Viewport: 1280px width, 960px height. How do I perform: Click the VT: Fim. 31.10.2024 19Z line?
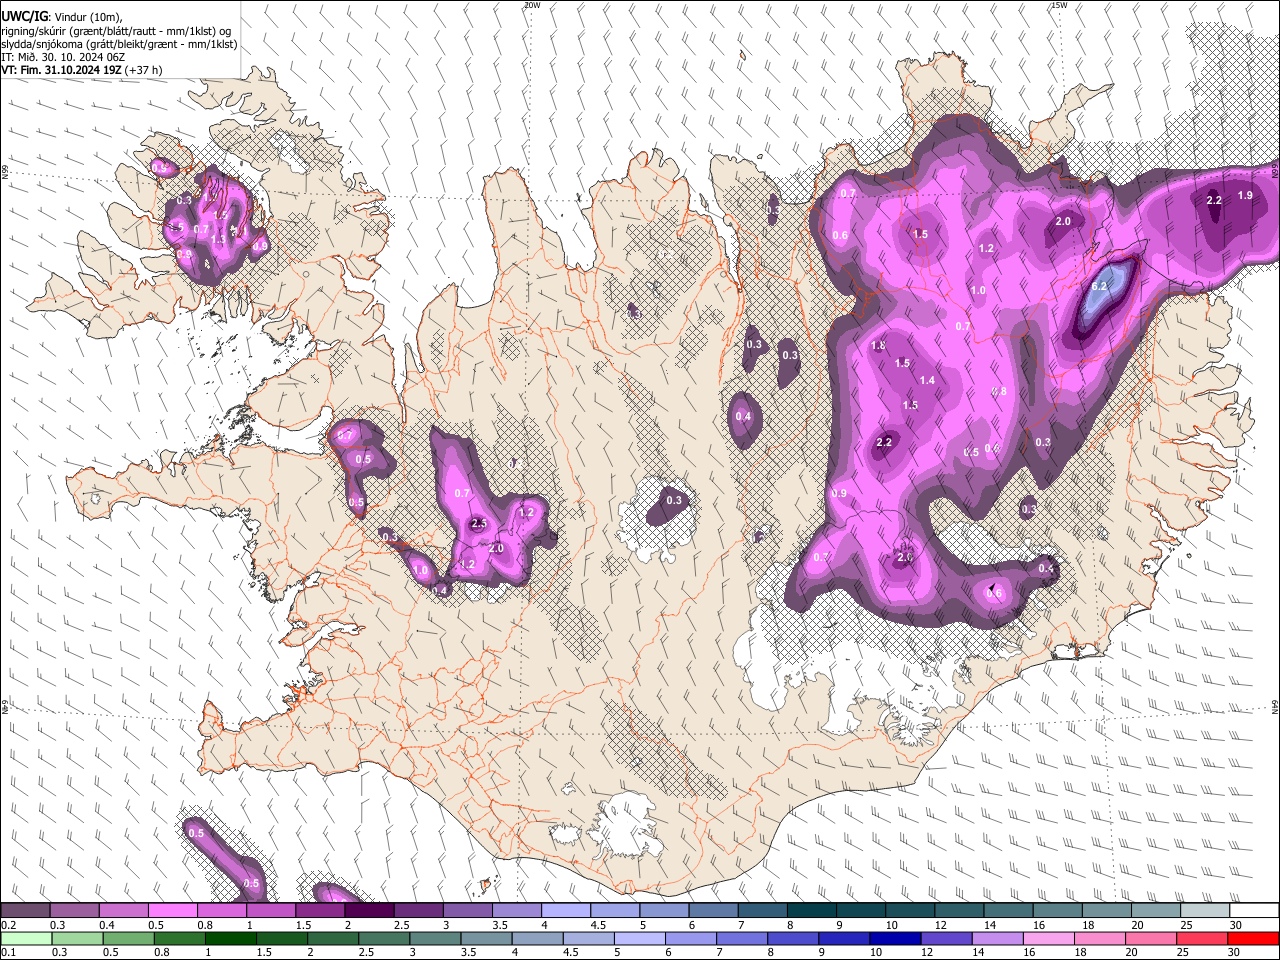82,70
